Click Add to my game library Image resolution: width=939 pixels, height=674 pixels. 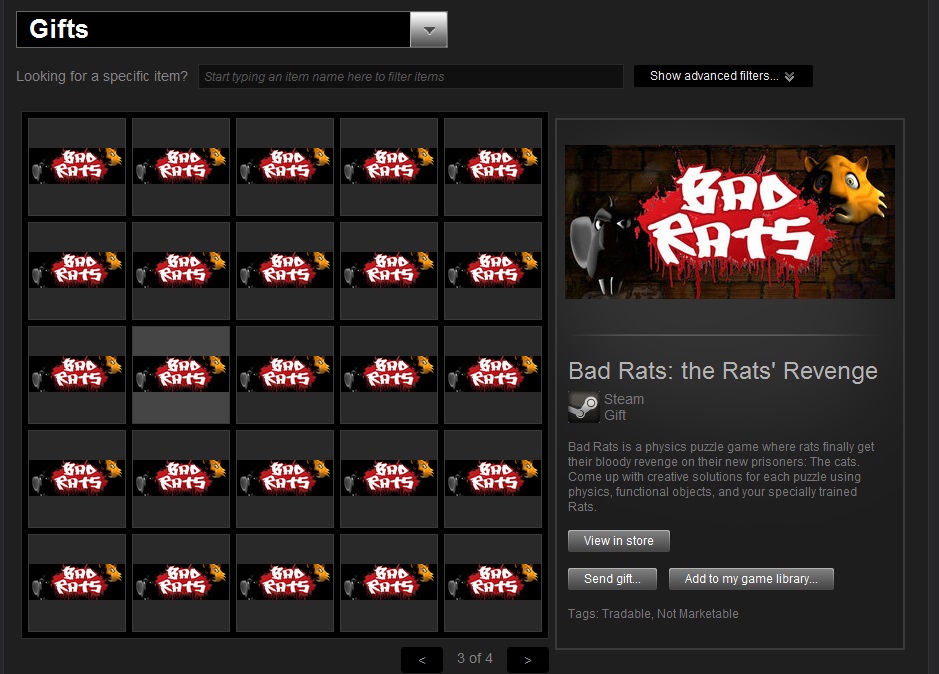pyautogui.click(x=751, y=579)
